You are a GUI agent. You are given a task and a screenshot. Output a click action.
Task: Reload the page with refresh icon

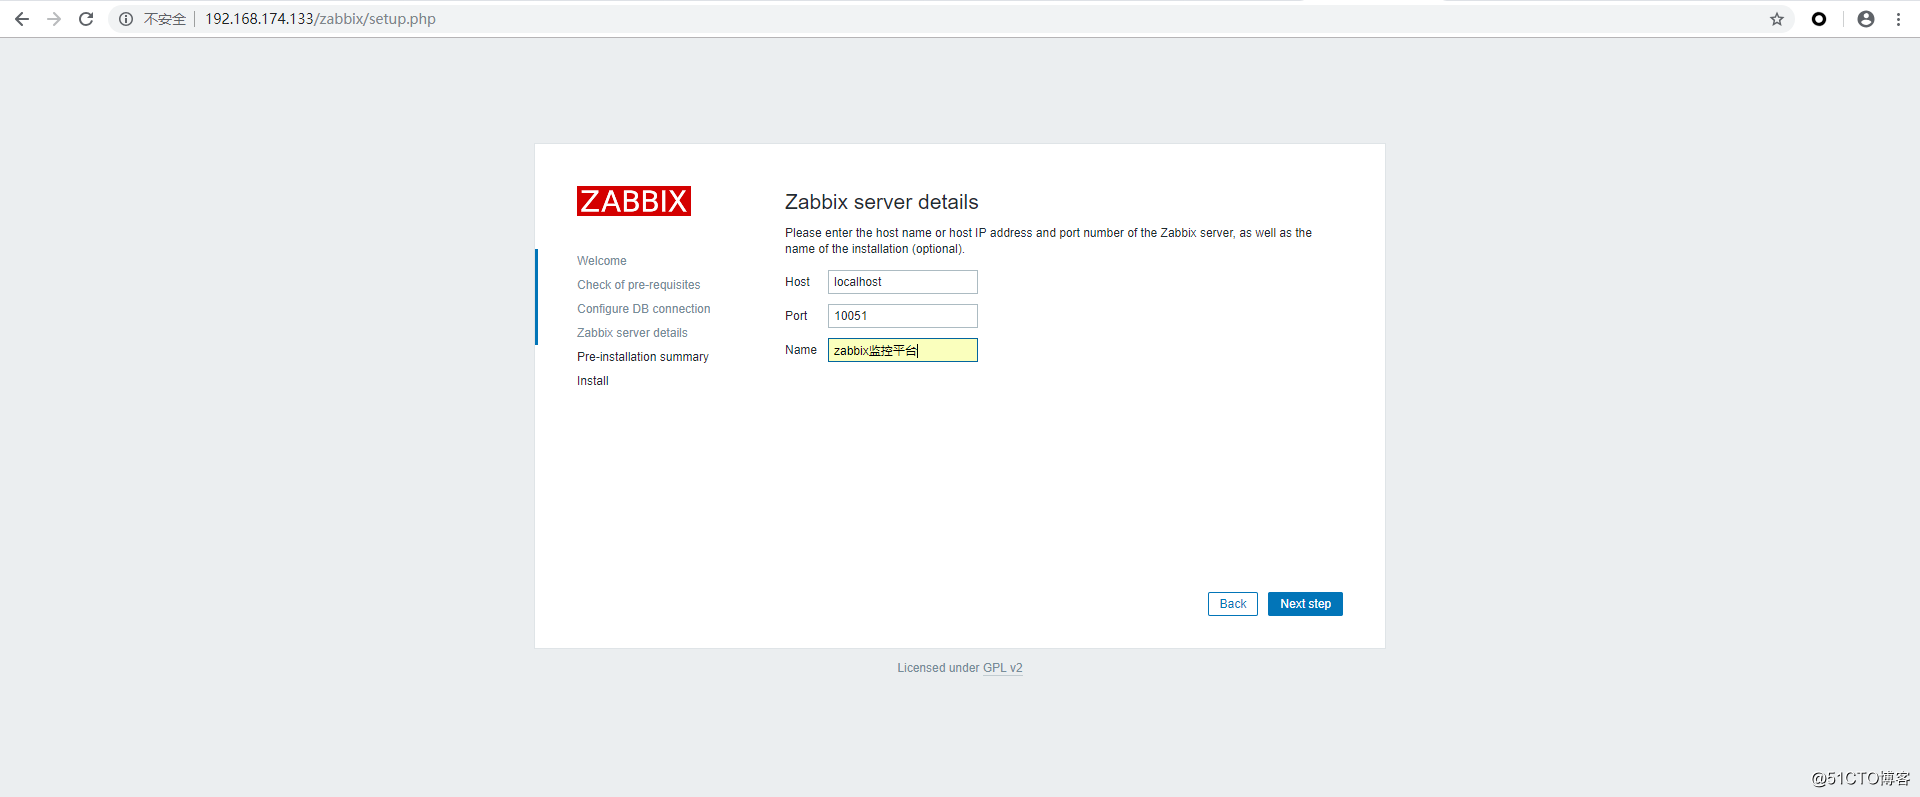(86, 19)
